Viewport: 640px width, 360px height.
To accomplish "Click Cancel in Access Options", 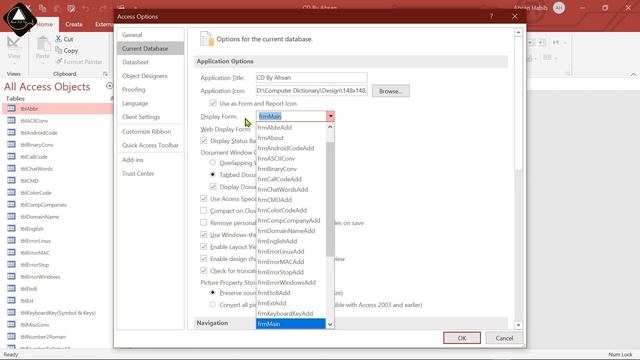I will (x=504, y=338).
